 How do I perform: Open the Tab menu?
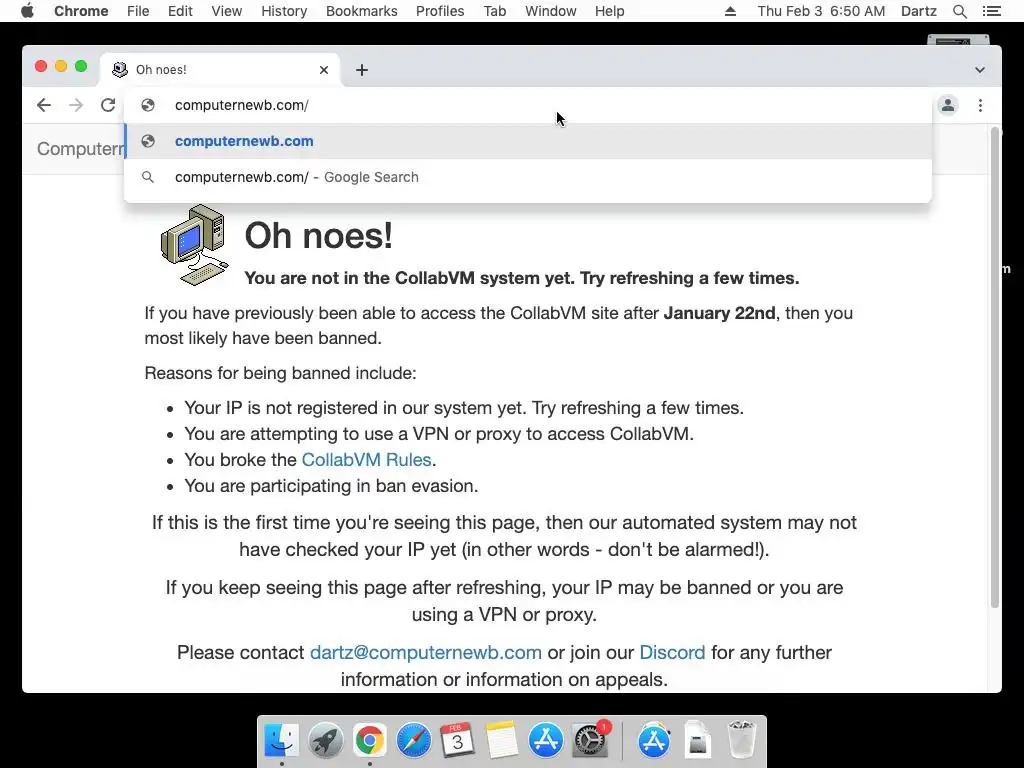point(495,11)
